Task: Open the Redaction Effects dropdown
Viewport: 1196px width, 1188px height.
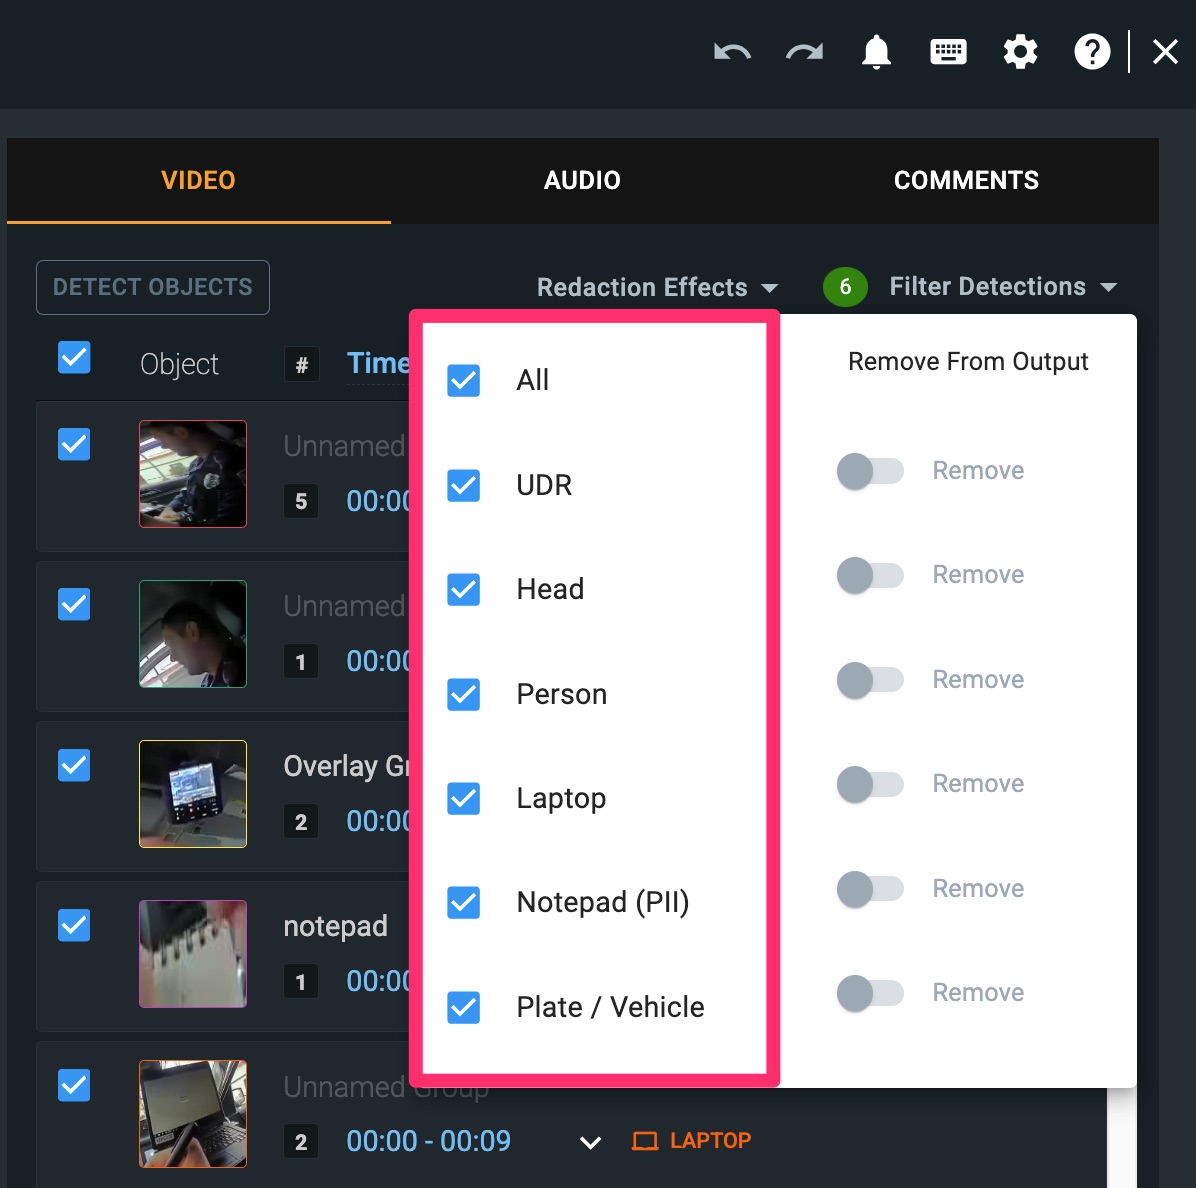Action: 657,288
